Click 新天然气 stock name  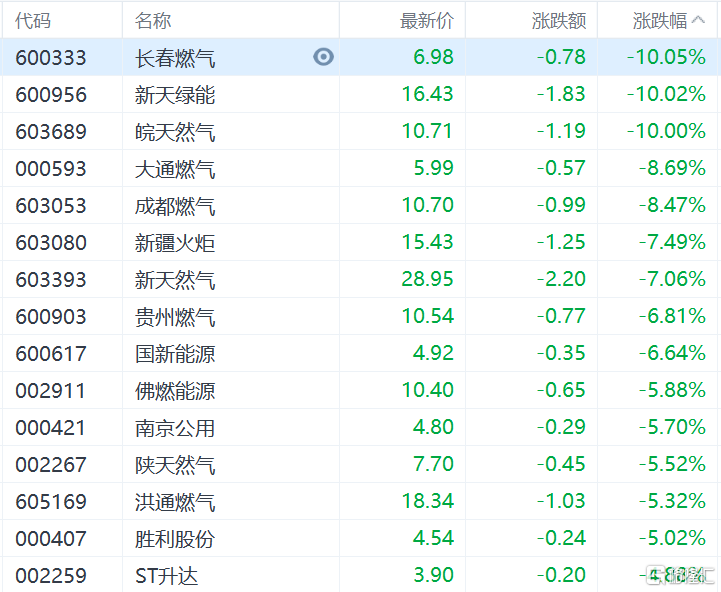point(175,280)
